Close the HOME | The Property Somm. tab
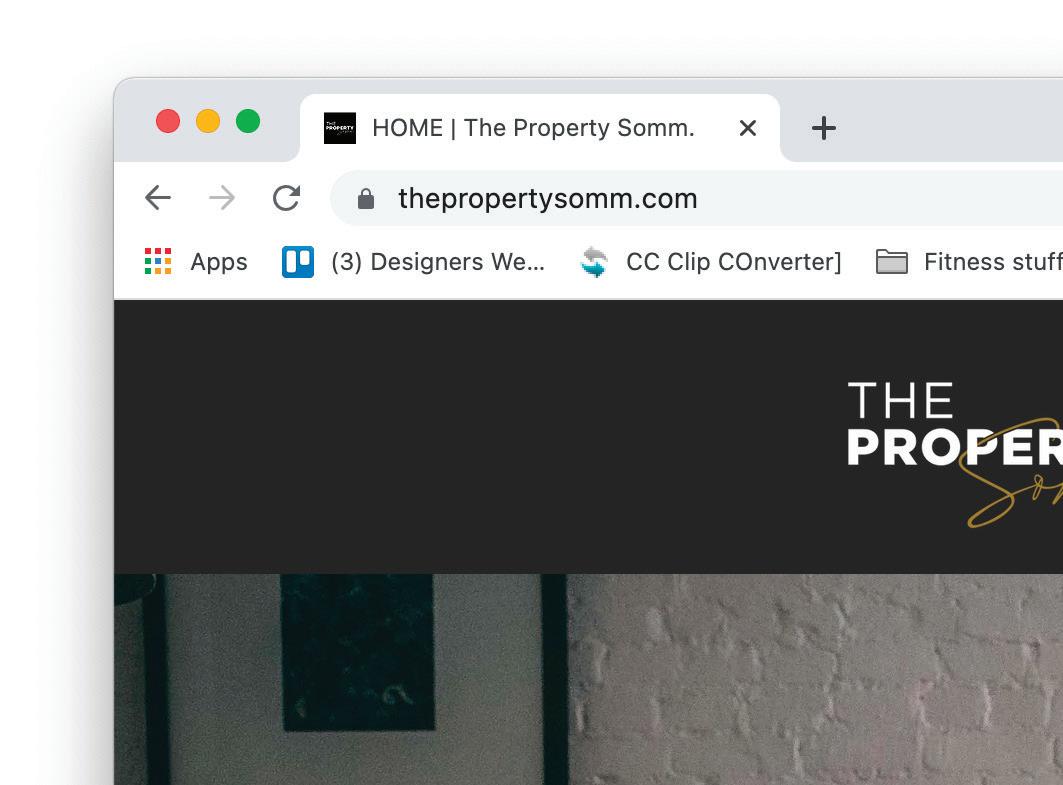This screenshot has height=785, width=1063. (x=748, y=128)
